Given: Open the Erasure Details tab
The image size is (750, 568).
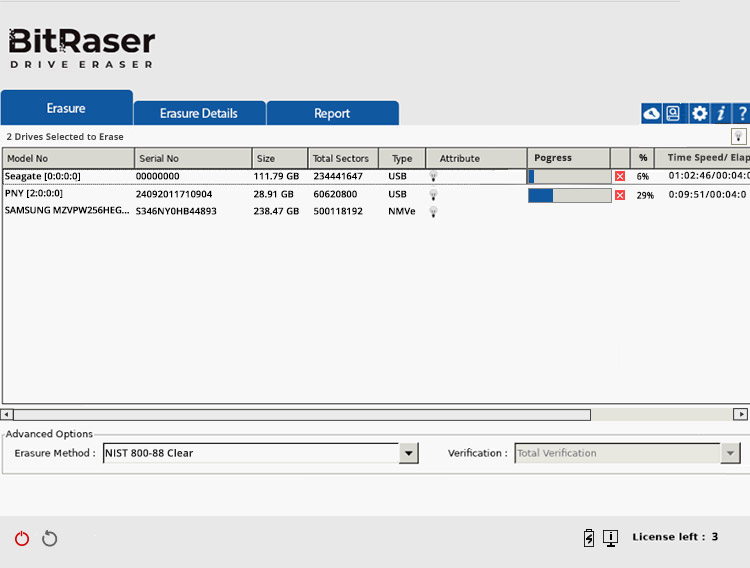Looking at the screenshot, I should coord(199,113).
